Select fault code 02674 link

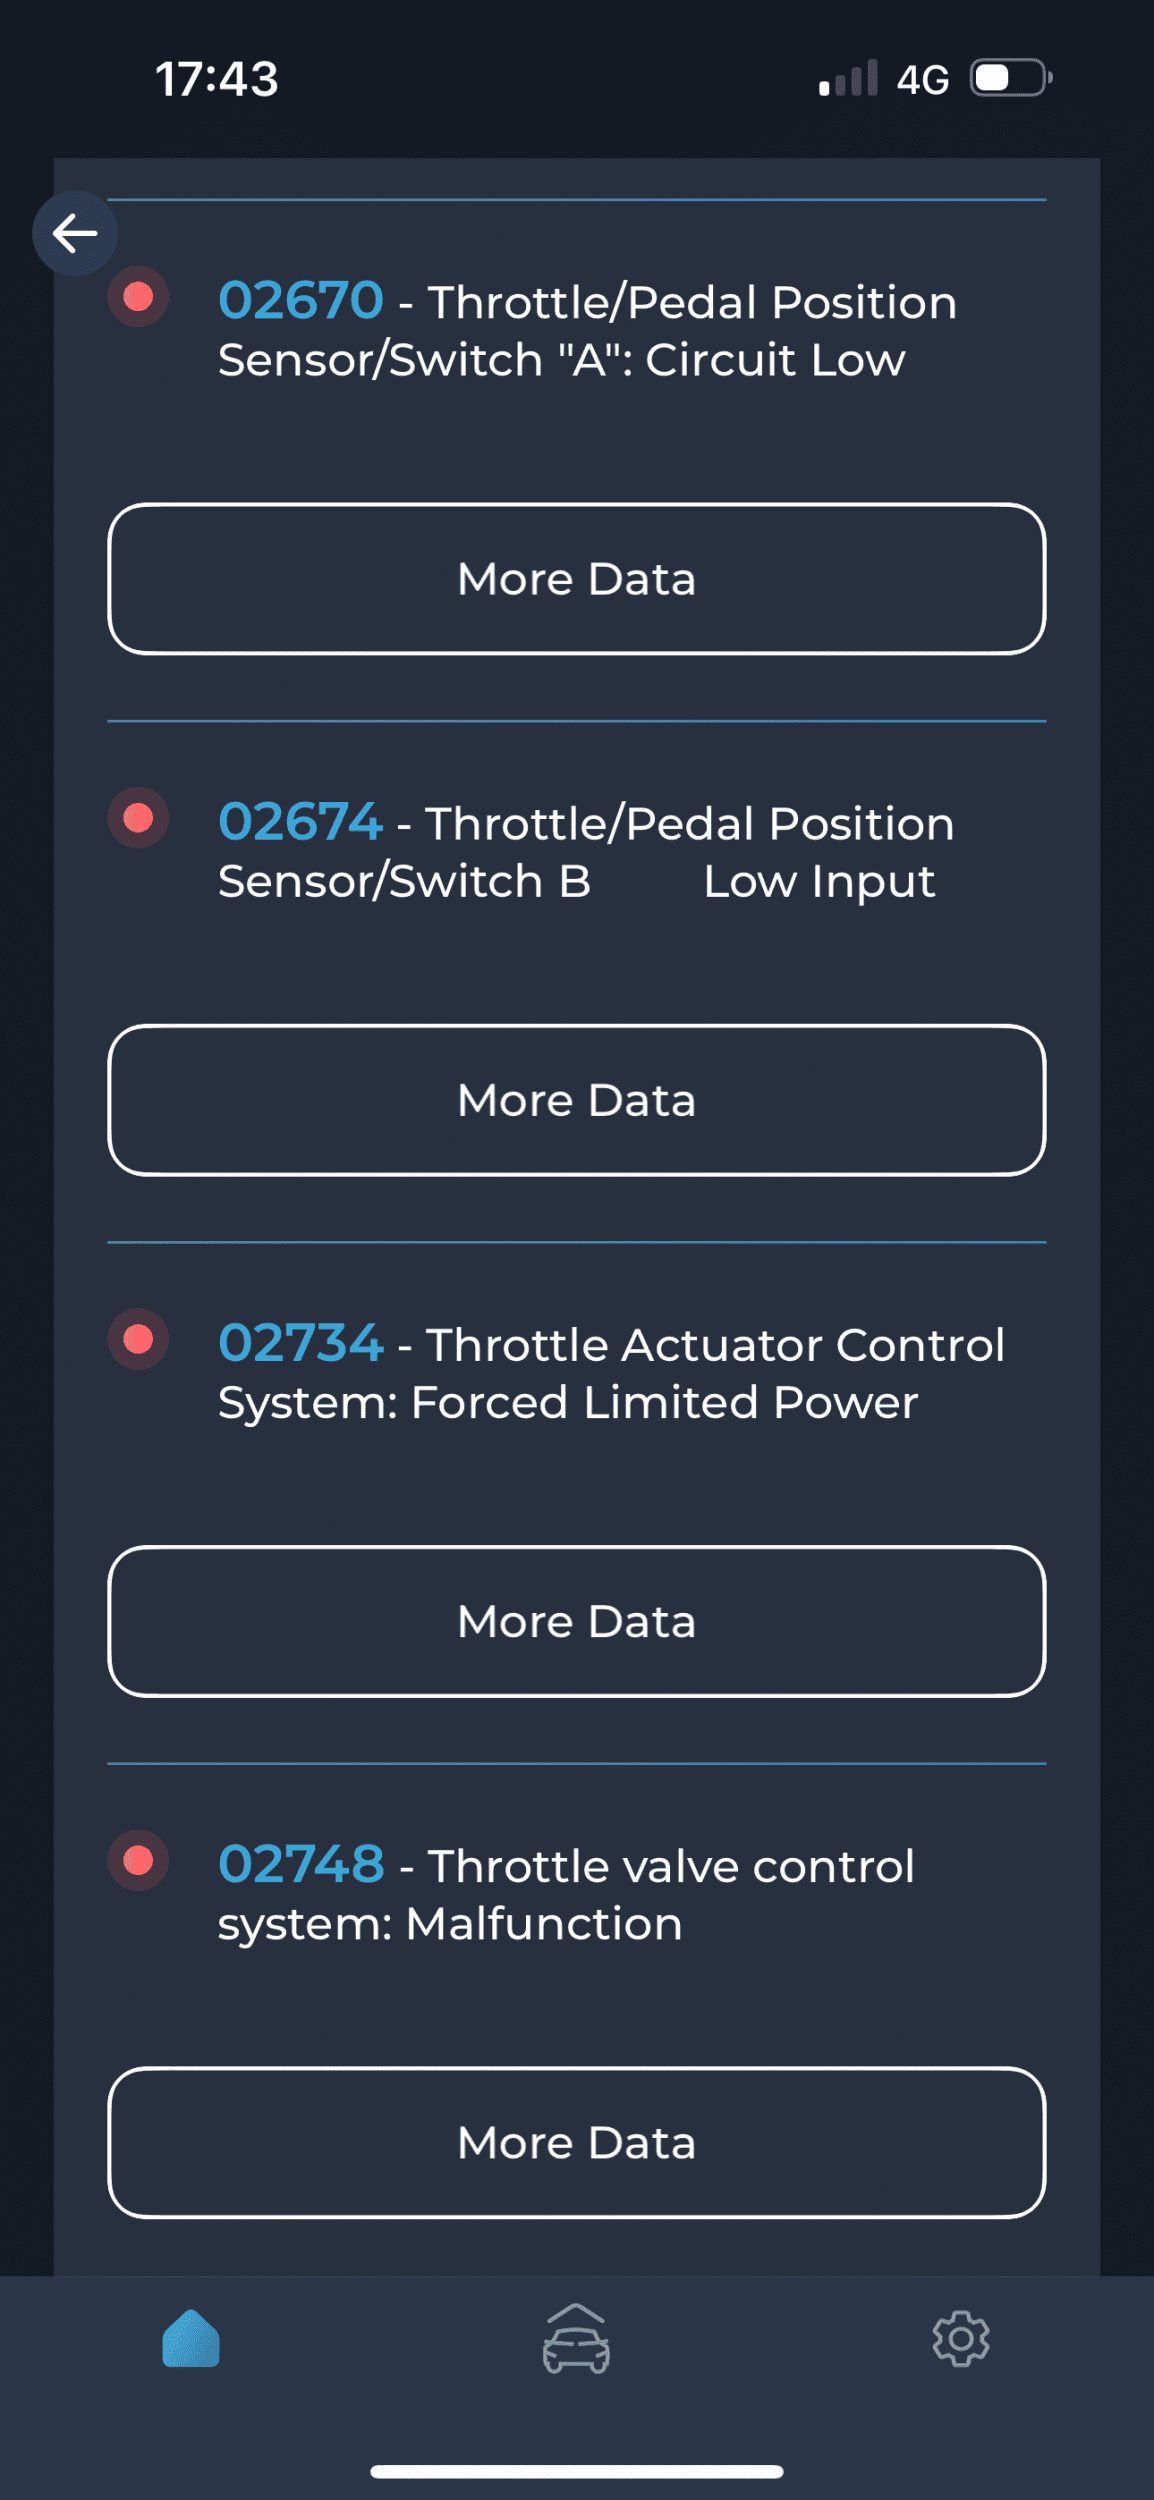point(300,821)
